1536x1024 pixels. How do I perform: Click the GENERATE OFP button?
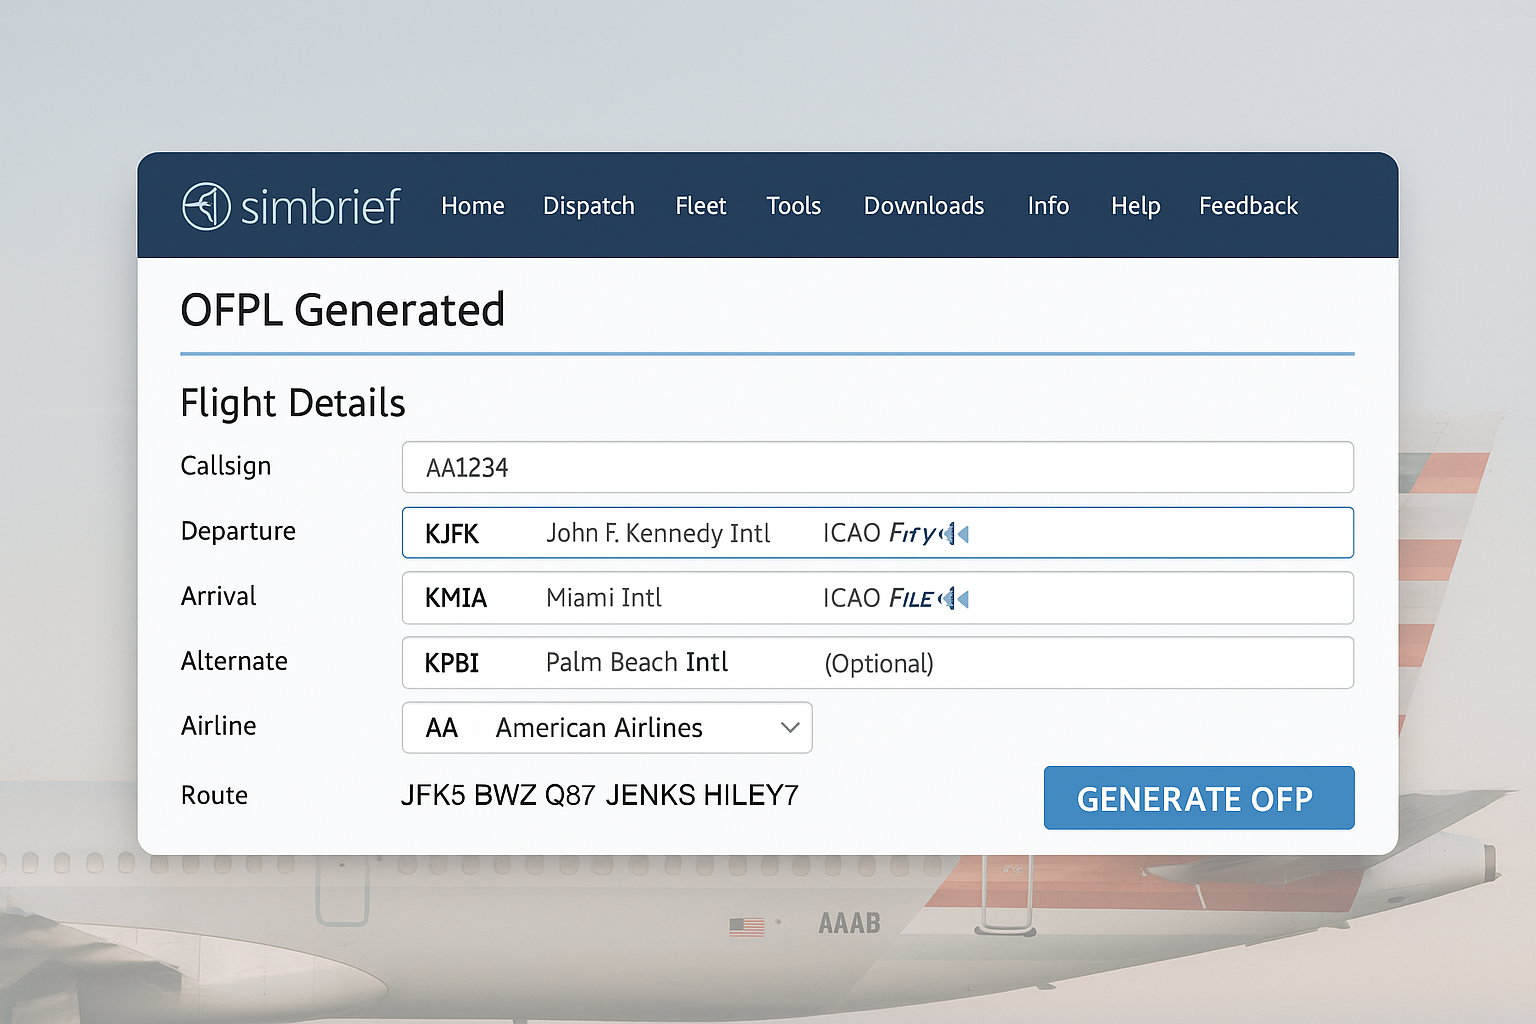[x=1199, y=798]
